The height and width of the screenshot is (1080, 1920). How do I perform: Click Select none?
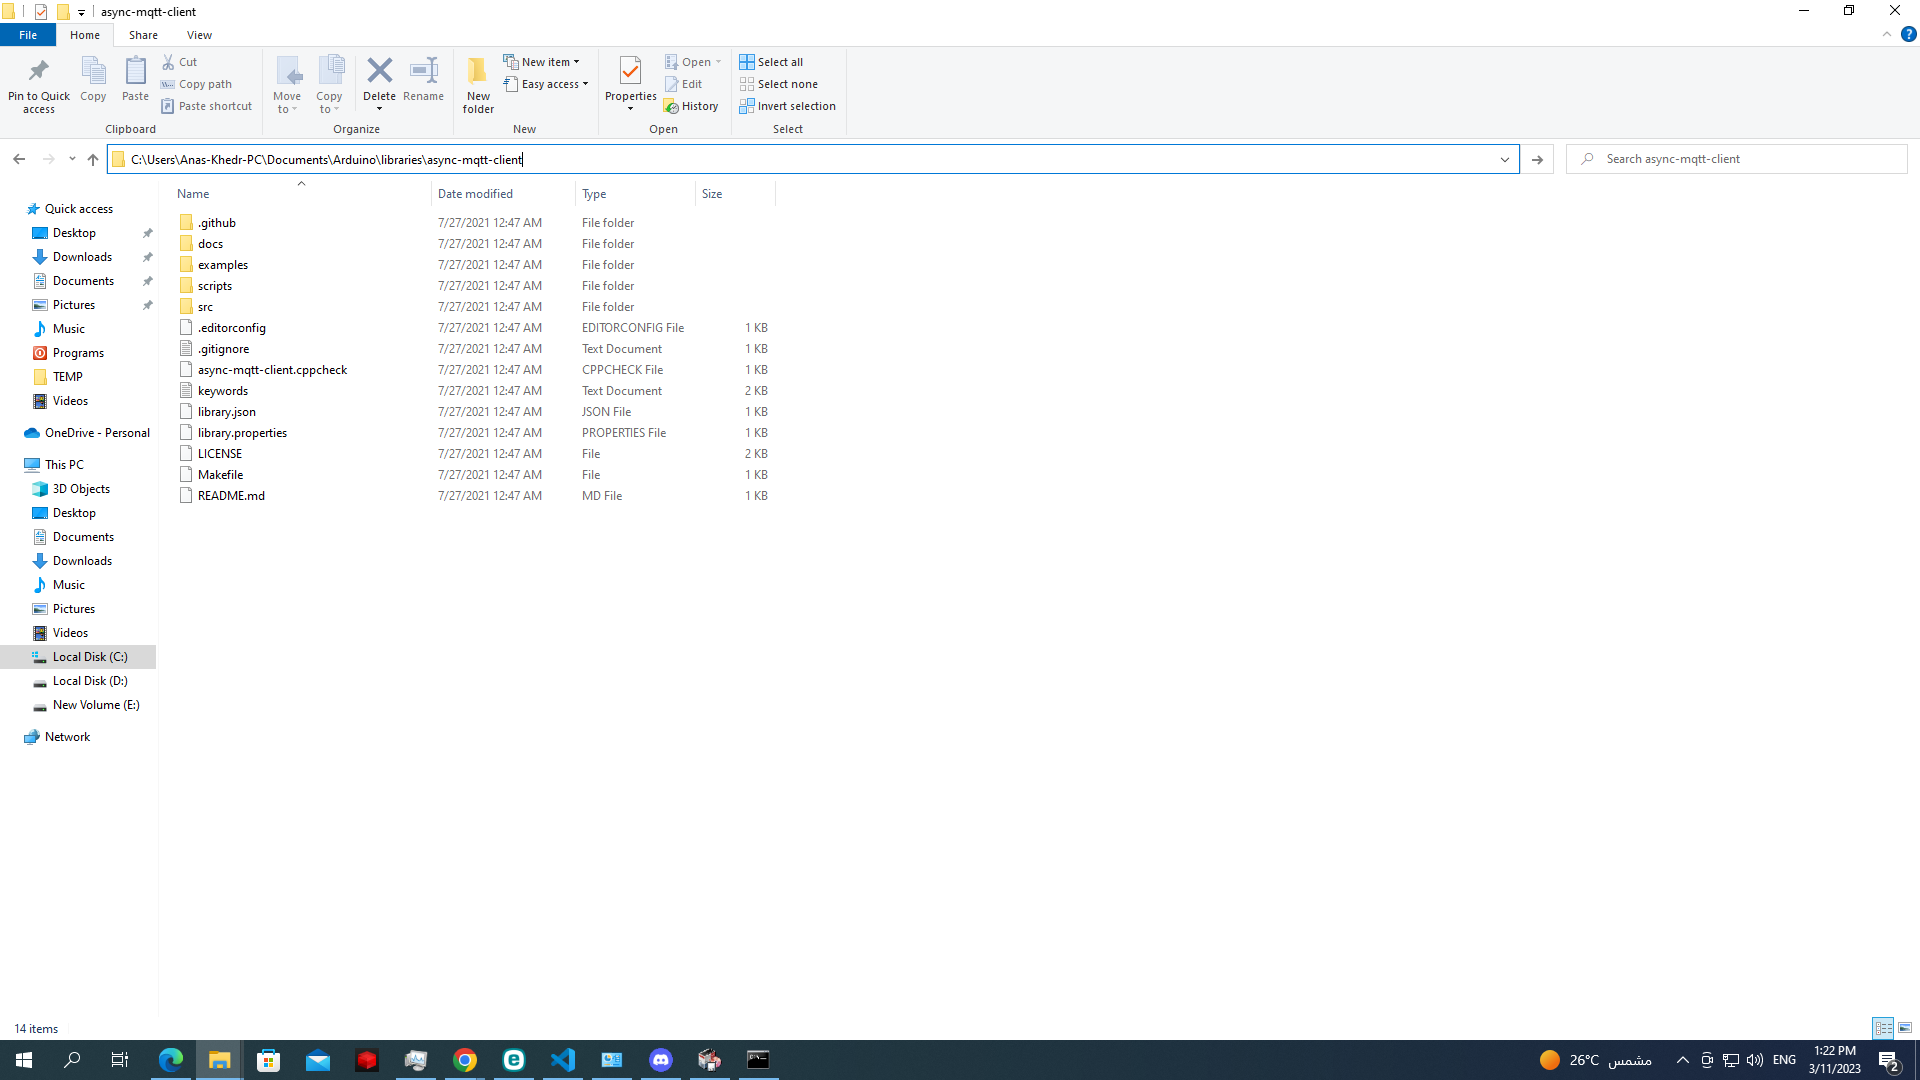pyautogui.click(x=779, y=84)
